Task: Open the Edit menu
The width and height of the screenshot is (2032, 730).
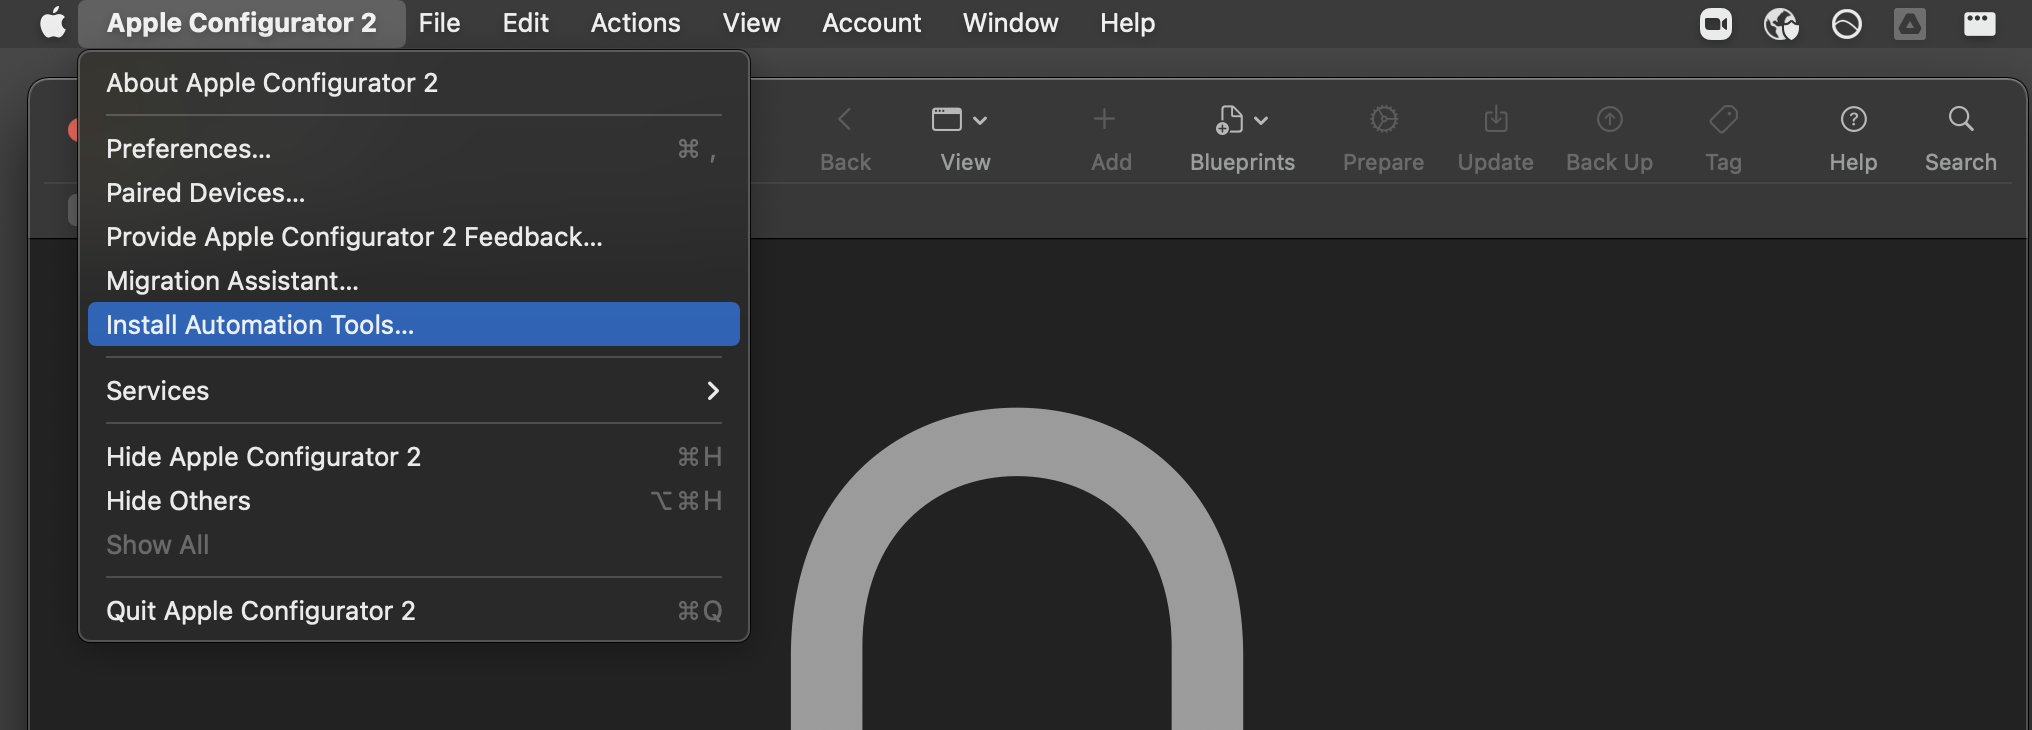Action: [526, 23]
